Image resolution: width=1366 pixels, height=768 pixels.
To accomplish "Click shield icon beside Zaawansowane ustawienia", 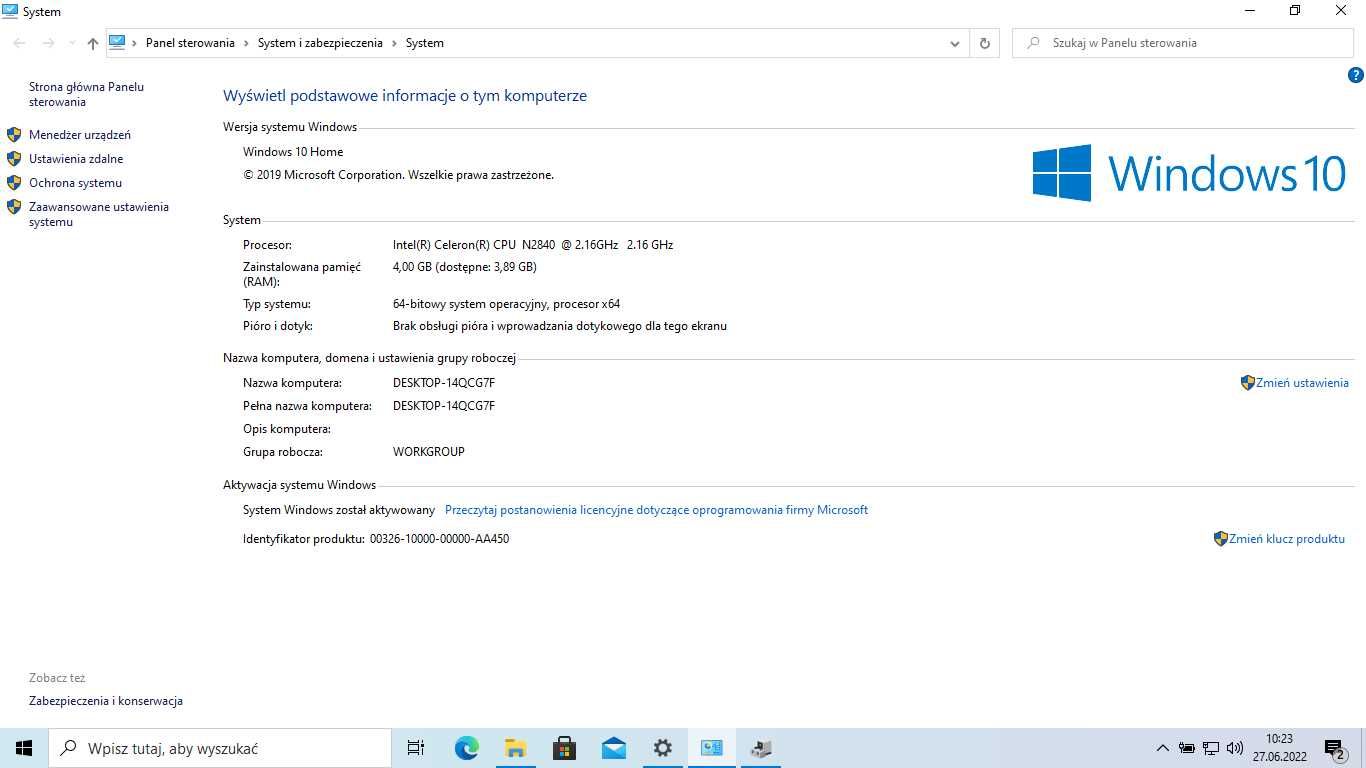I will (x=14, y=207).
